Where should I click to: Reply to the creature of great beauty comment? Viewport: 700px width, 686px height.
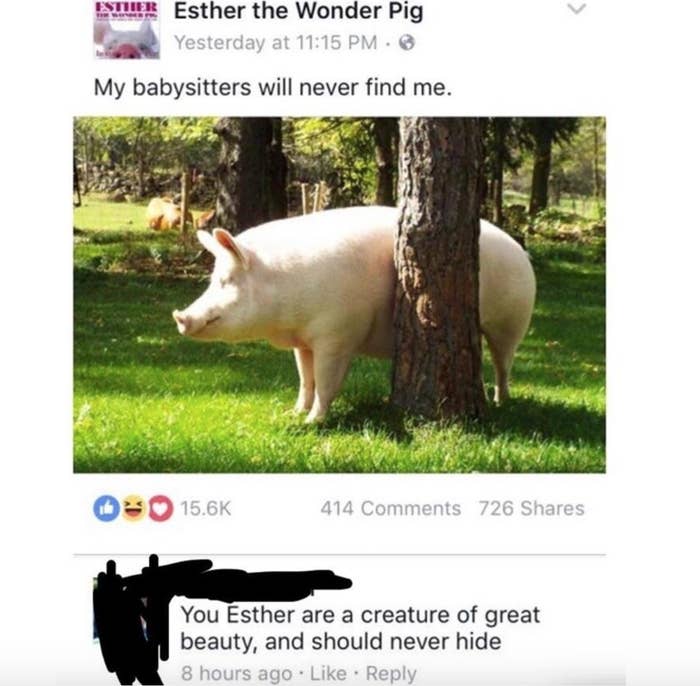391,674
